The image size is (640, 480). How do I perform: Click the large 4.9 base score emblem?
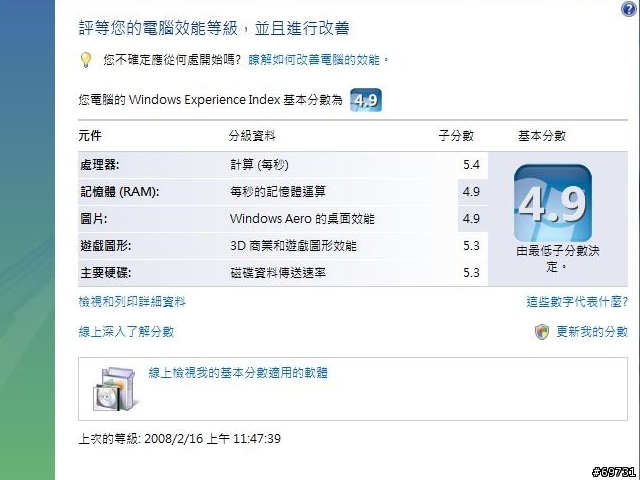[553, 203]
